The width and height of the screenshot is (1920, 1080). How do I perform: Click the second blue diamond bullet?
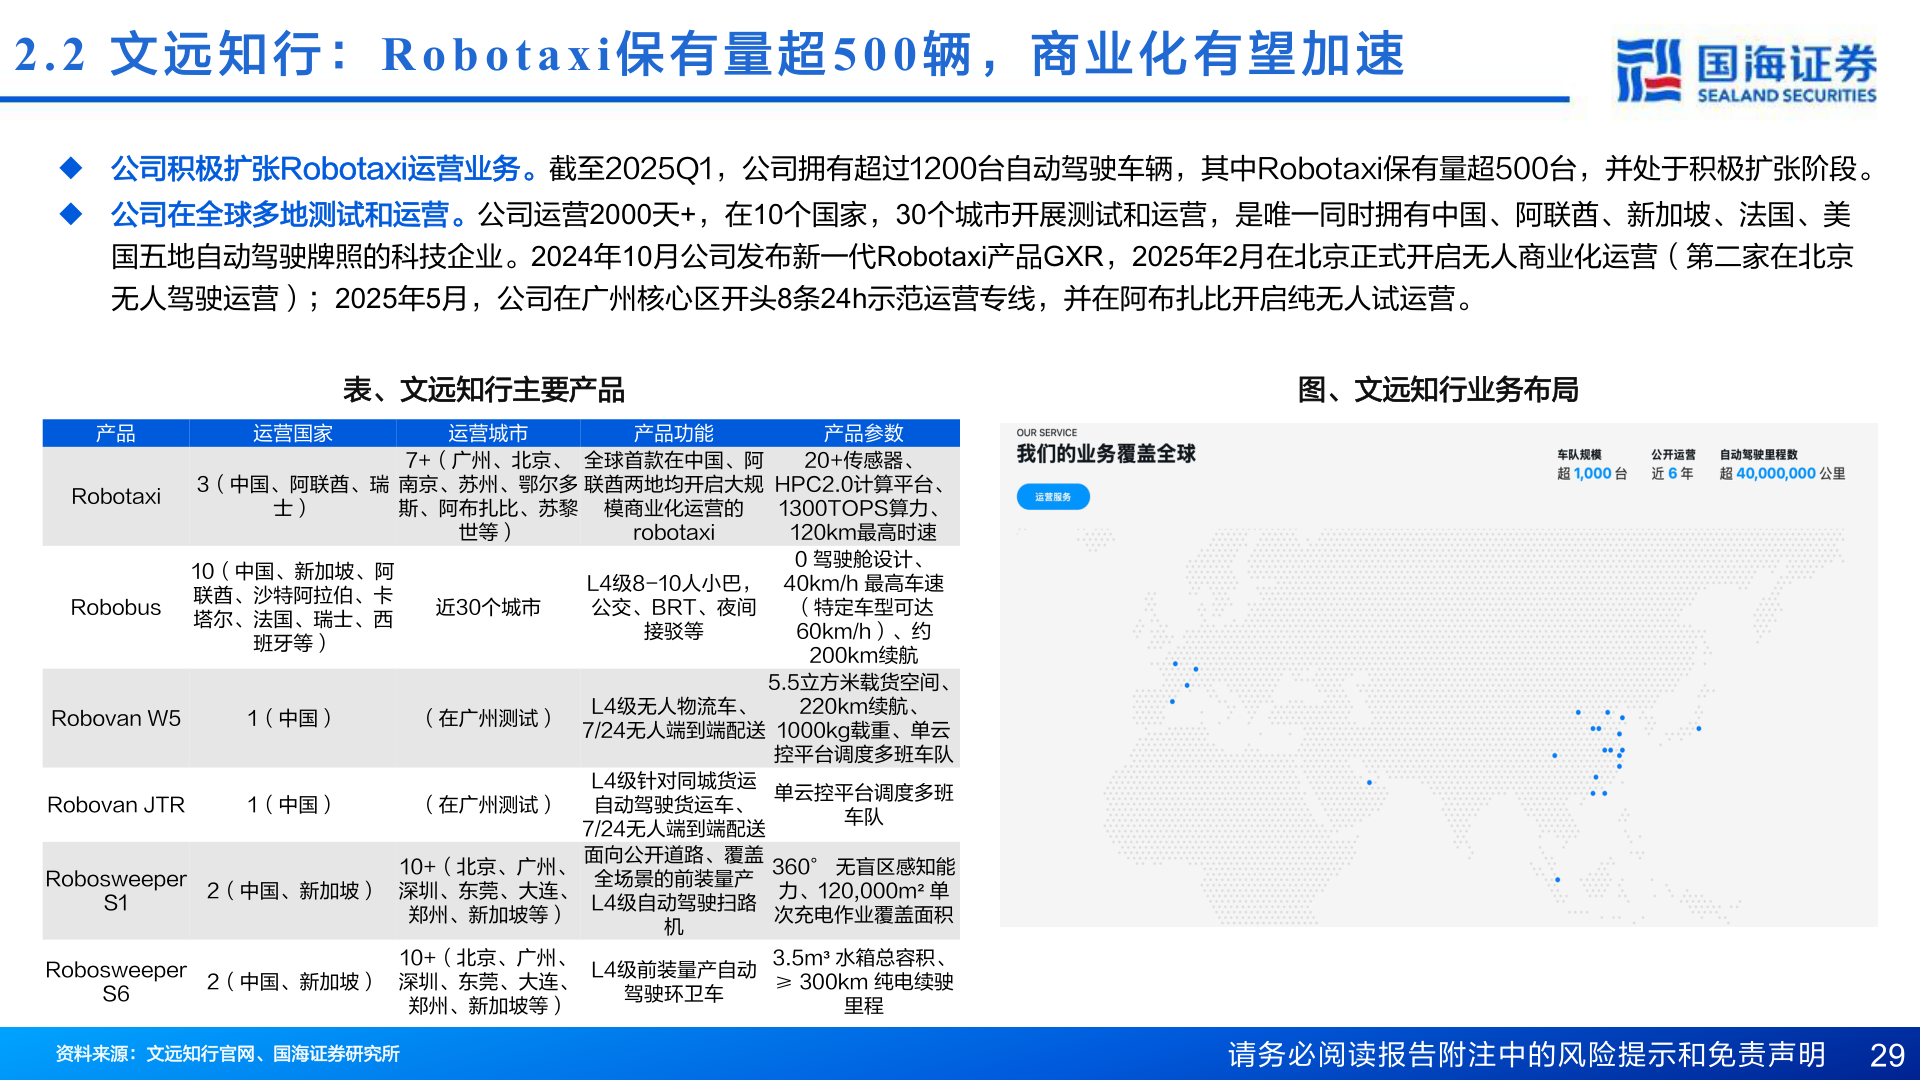point(71,214)
